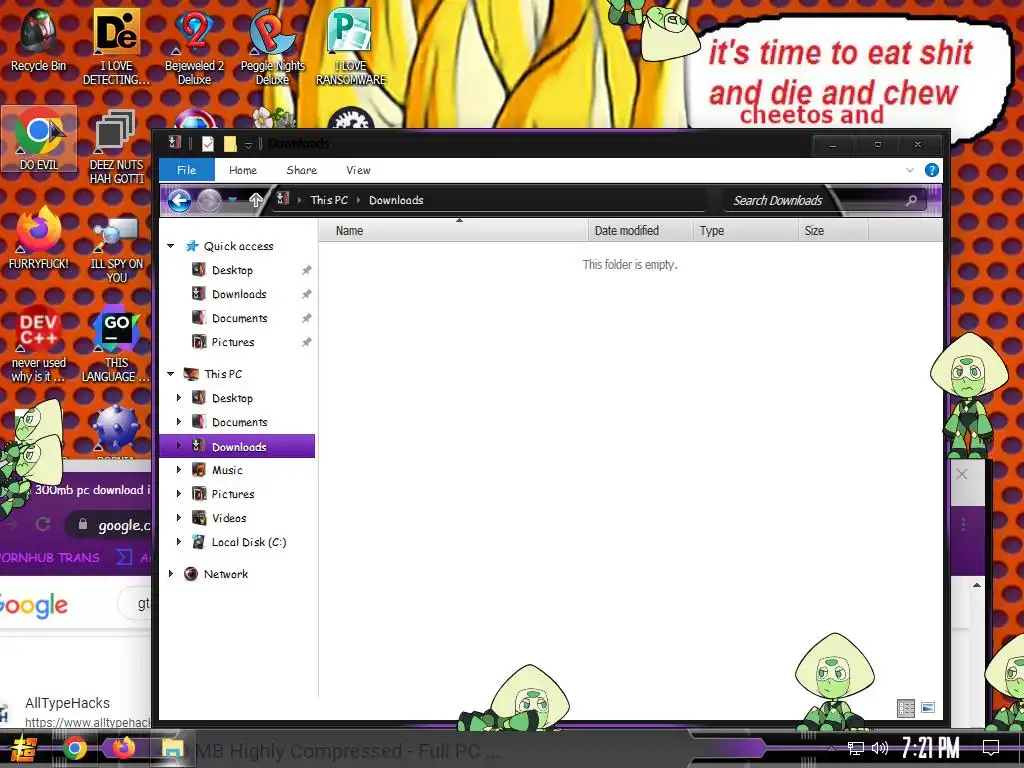Click the File Explorer taskbar icon
This screenshot has height=768, width=1024.
pyautogui.click(x=172, y=748)
